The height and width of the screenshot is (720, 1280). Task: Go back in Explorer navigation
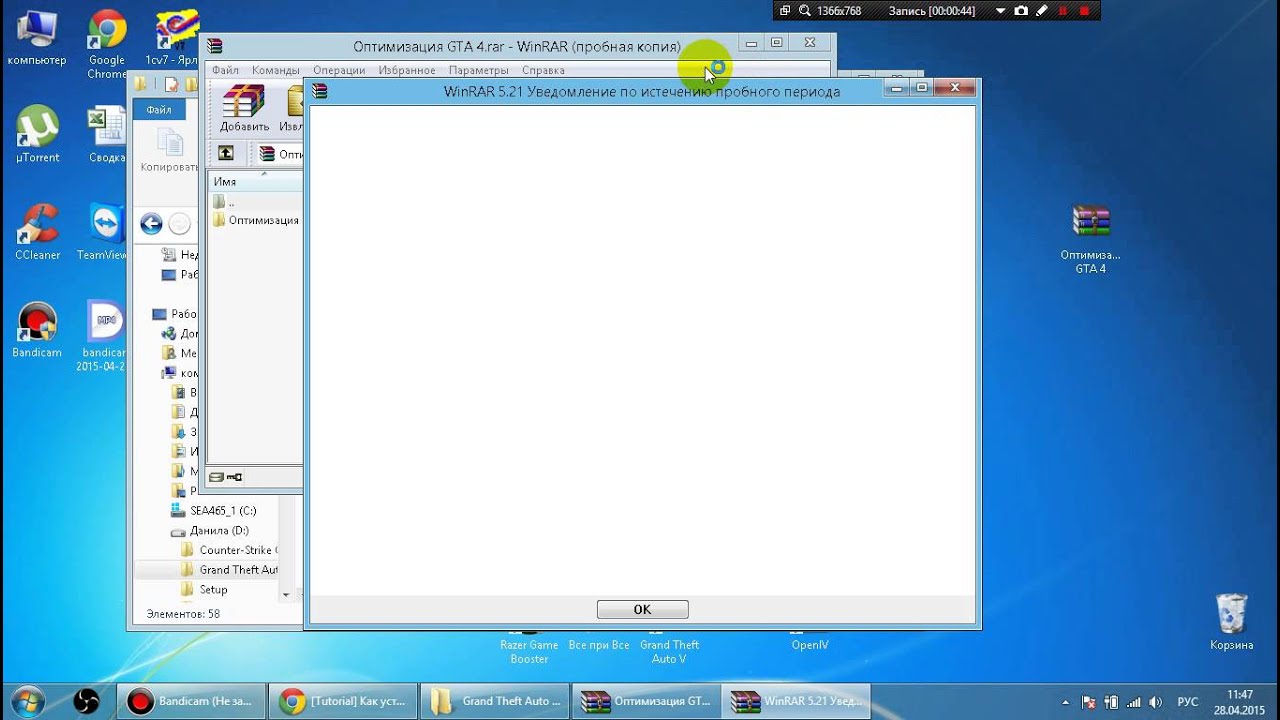point(151,224)
